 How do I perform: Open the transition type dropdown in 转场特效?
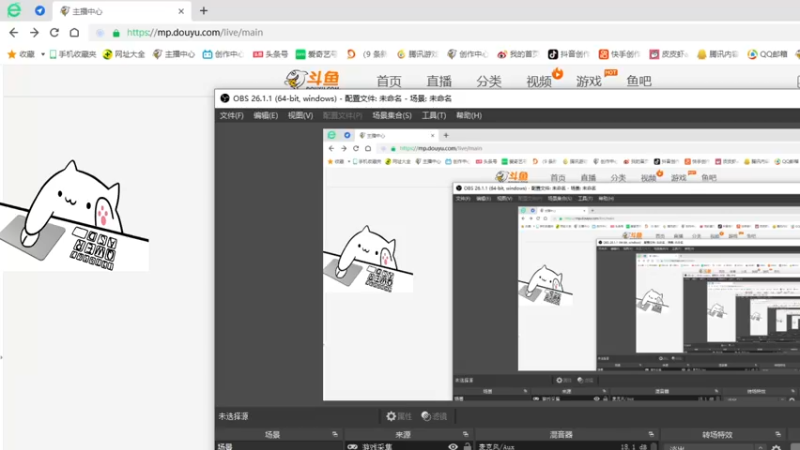[x=716, y=447]
